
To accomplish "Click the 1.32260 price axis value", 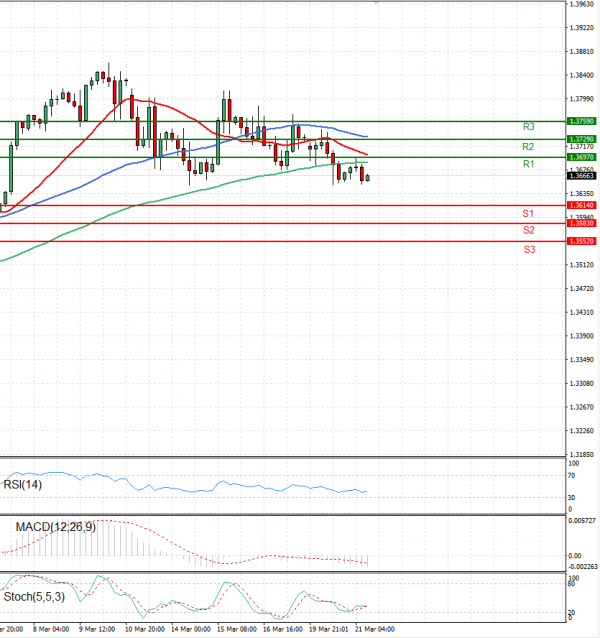I will click(x=582, y=430).
